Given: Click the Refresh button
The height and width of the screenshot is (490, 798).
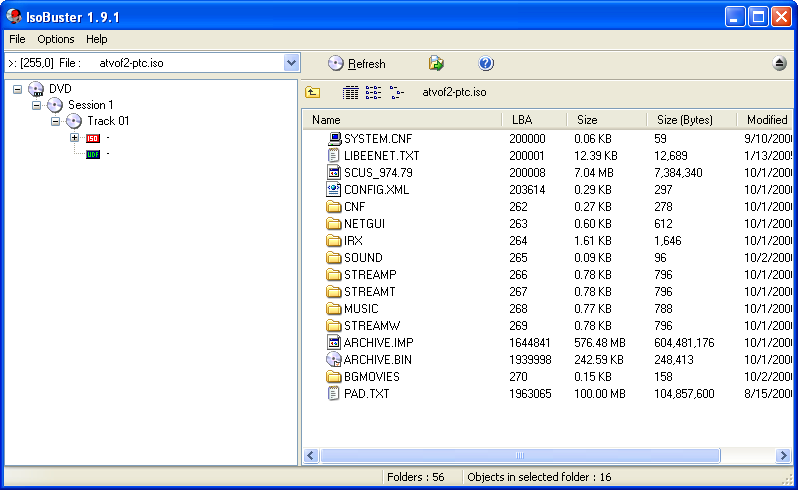Looking at the screenshot, I should click(357, 63).
